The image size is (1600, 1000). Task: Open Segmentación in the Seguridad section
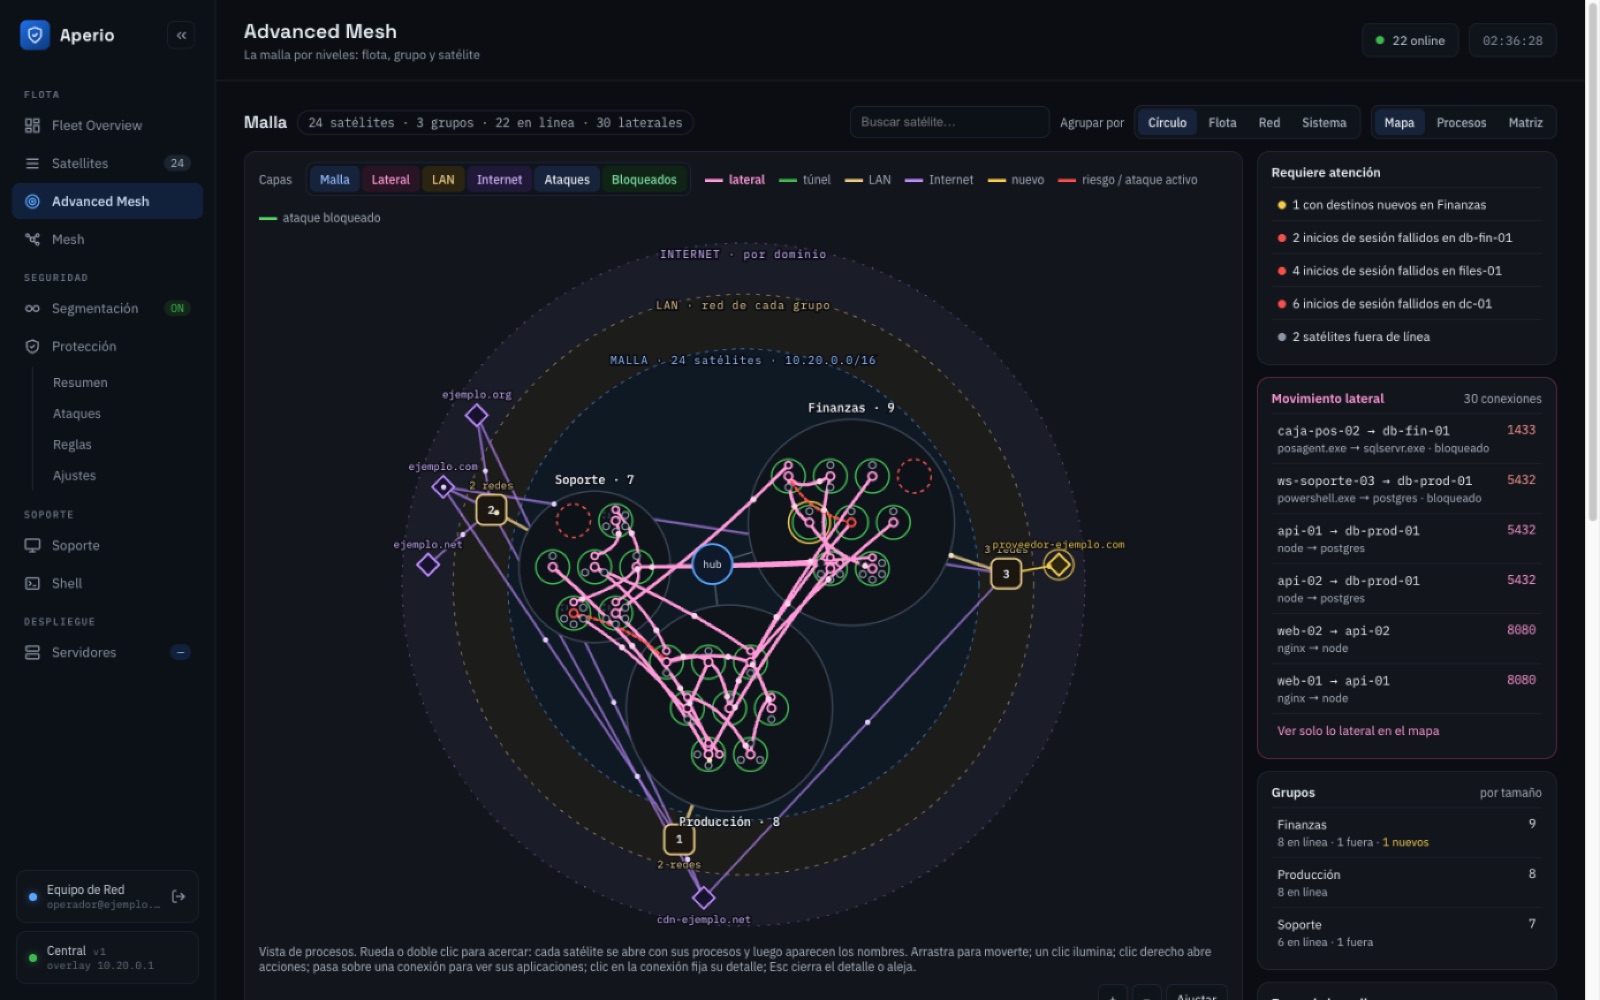107,308
